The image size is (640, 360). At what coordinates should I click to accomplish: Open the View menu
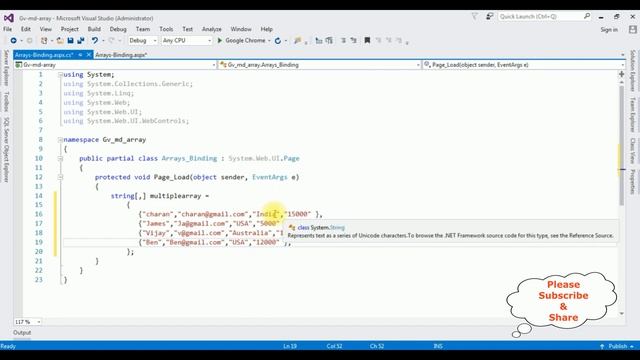pyautogui.click(x=46, y=29)
